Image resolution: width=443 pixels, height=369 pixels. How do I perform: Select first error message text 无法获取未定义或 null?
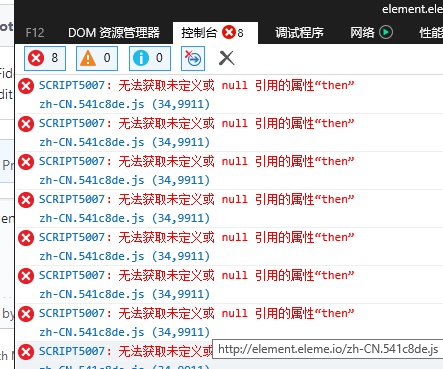(x=183, y=85)
